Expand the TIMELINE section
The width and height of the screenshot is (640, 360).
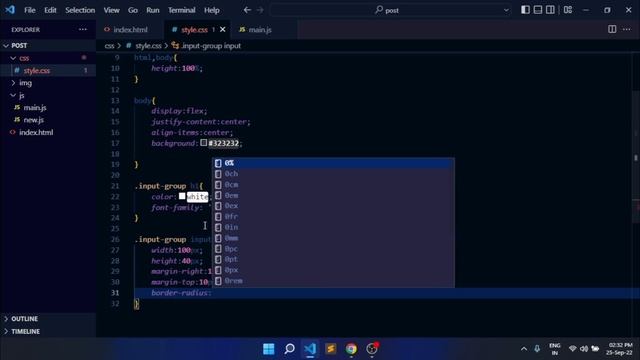(48, 331)
